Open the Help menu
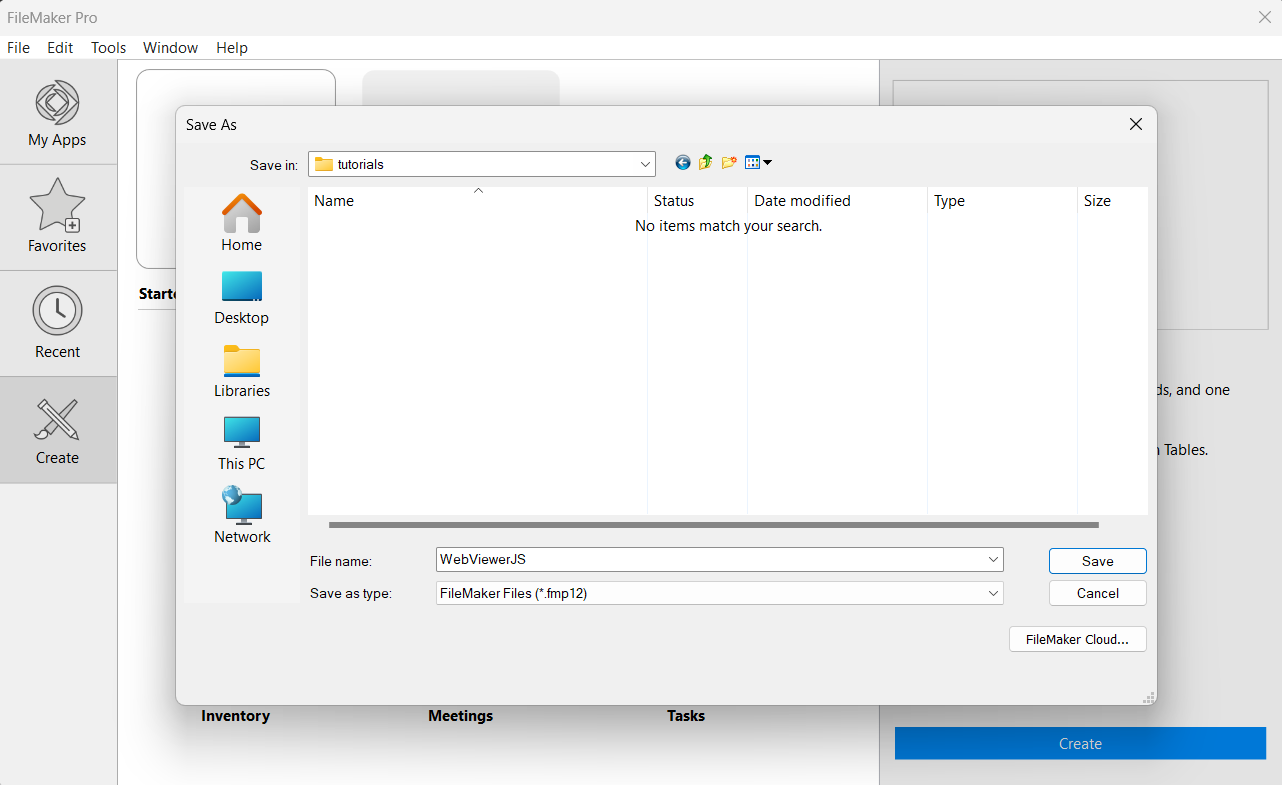 tap(232, 48)
